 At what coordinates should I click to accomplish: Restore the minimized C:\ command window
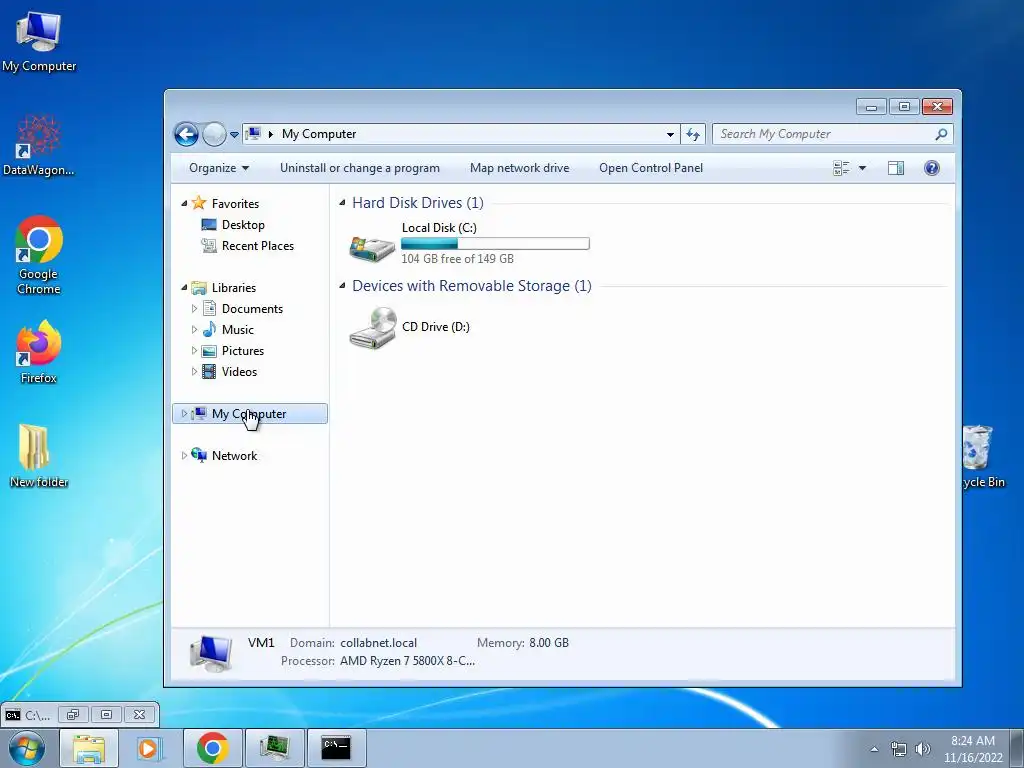click(72, 714)
